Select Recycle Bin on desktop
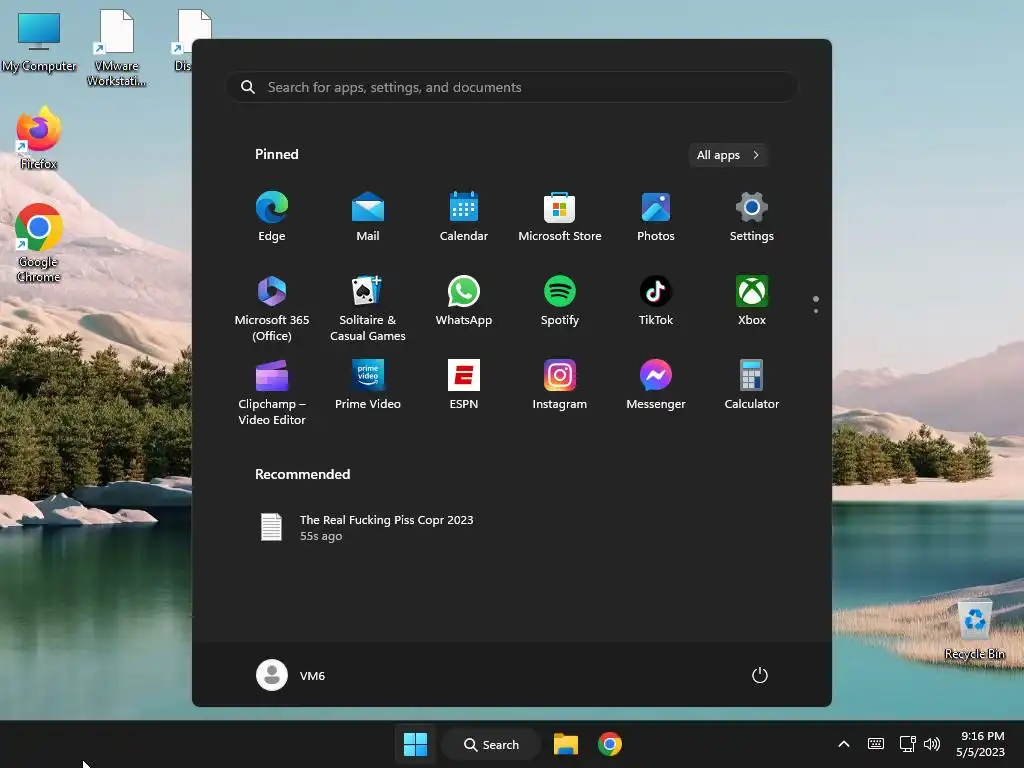The width and height of the screenshot is (1024, 768). point(974,630)
